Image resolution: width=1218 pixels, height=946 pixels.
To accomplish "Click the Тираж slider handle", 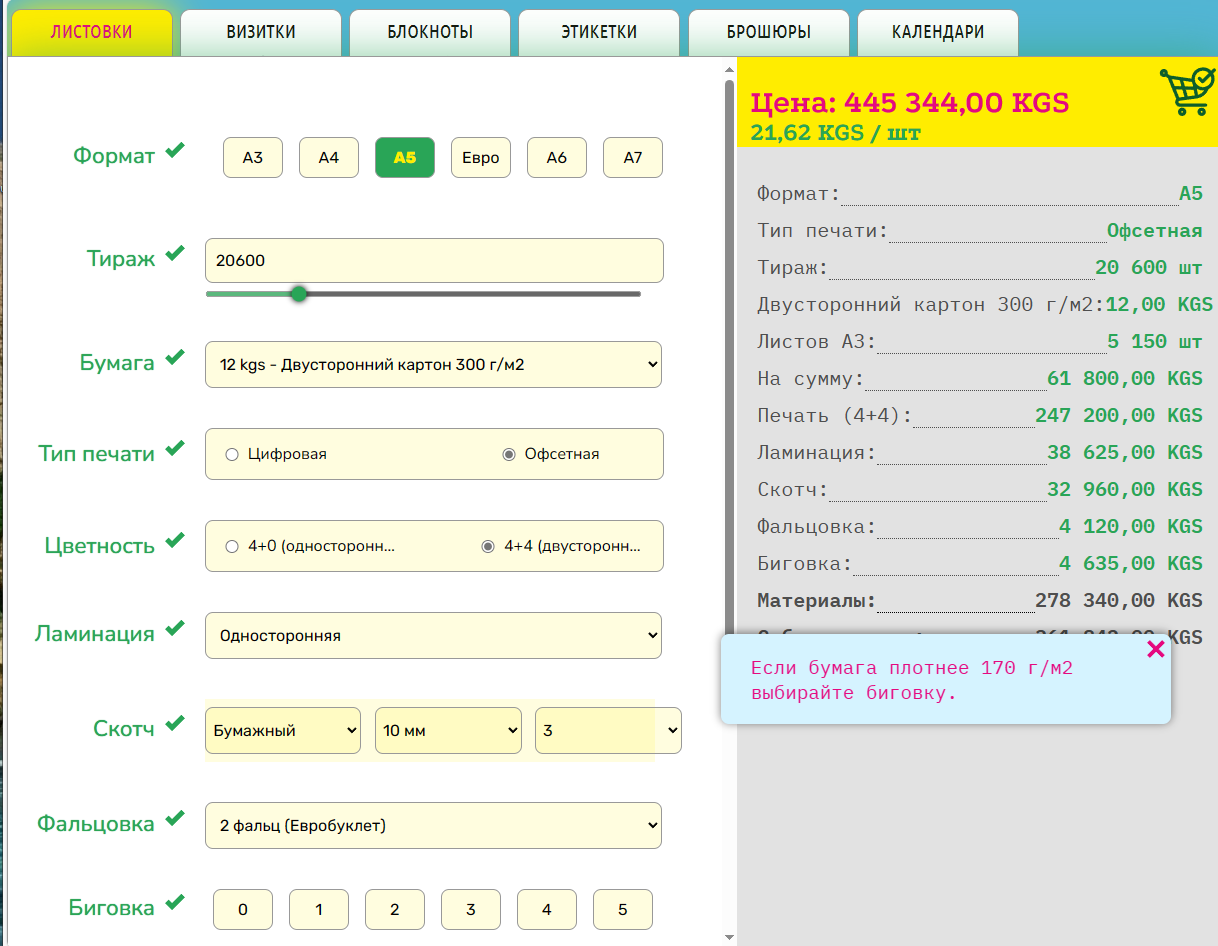I will [x=299, y=294].
